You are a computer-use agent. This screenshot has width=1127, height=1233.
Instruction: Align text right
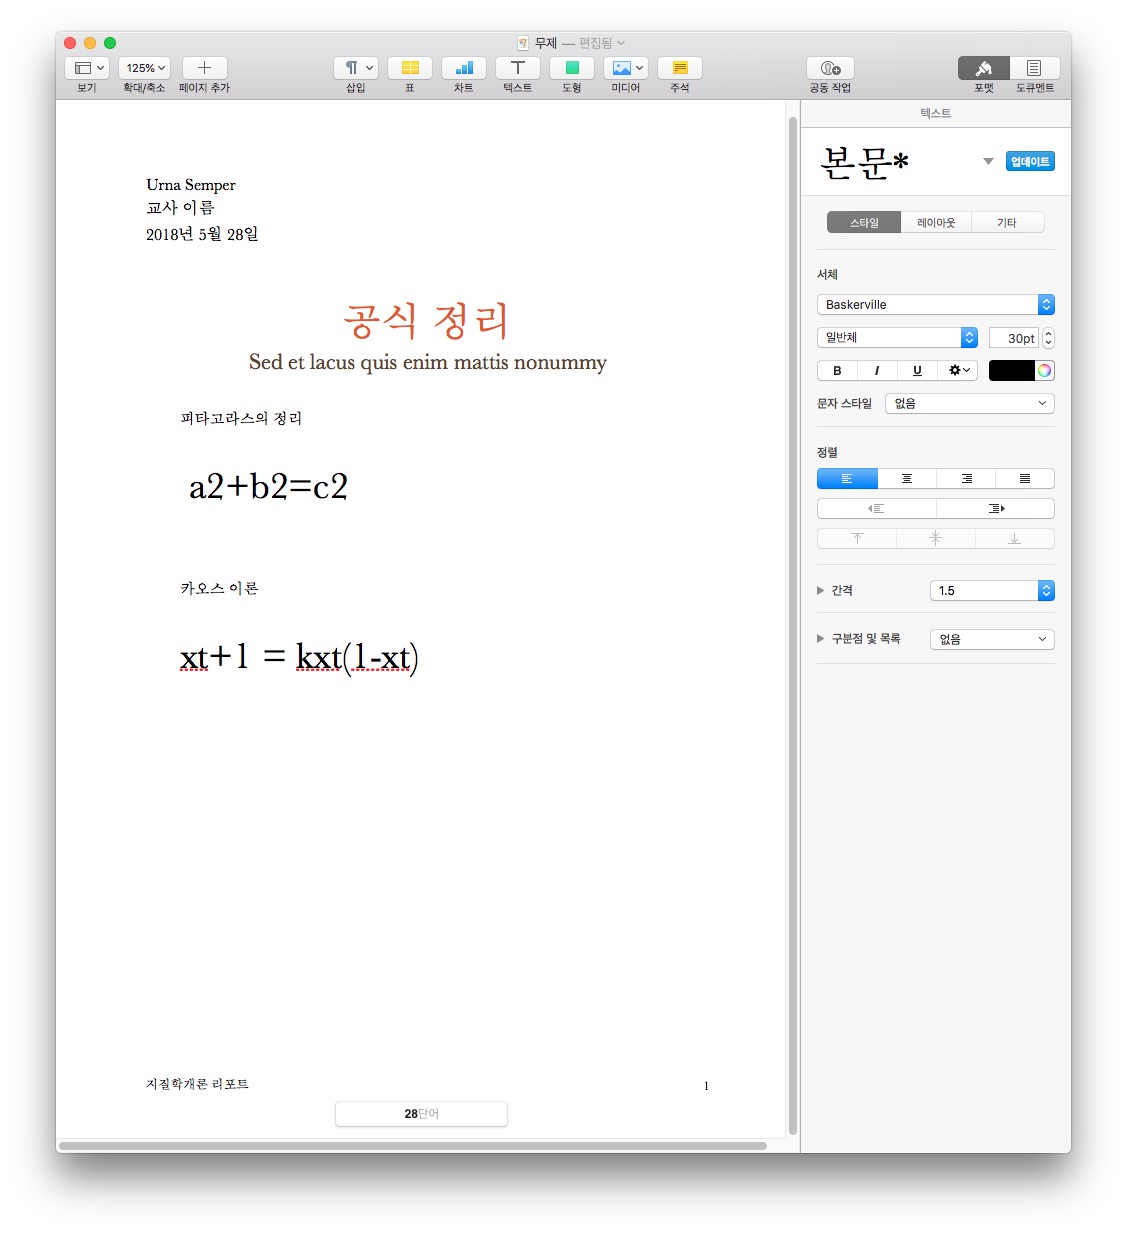(x=966, y=479)
